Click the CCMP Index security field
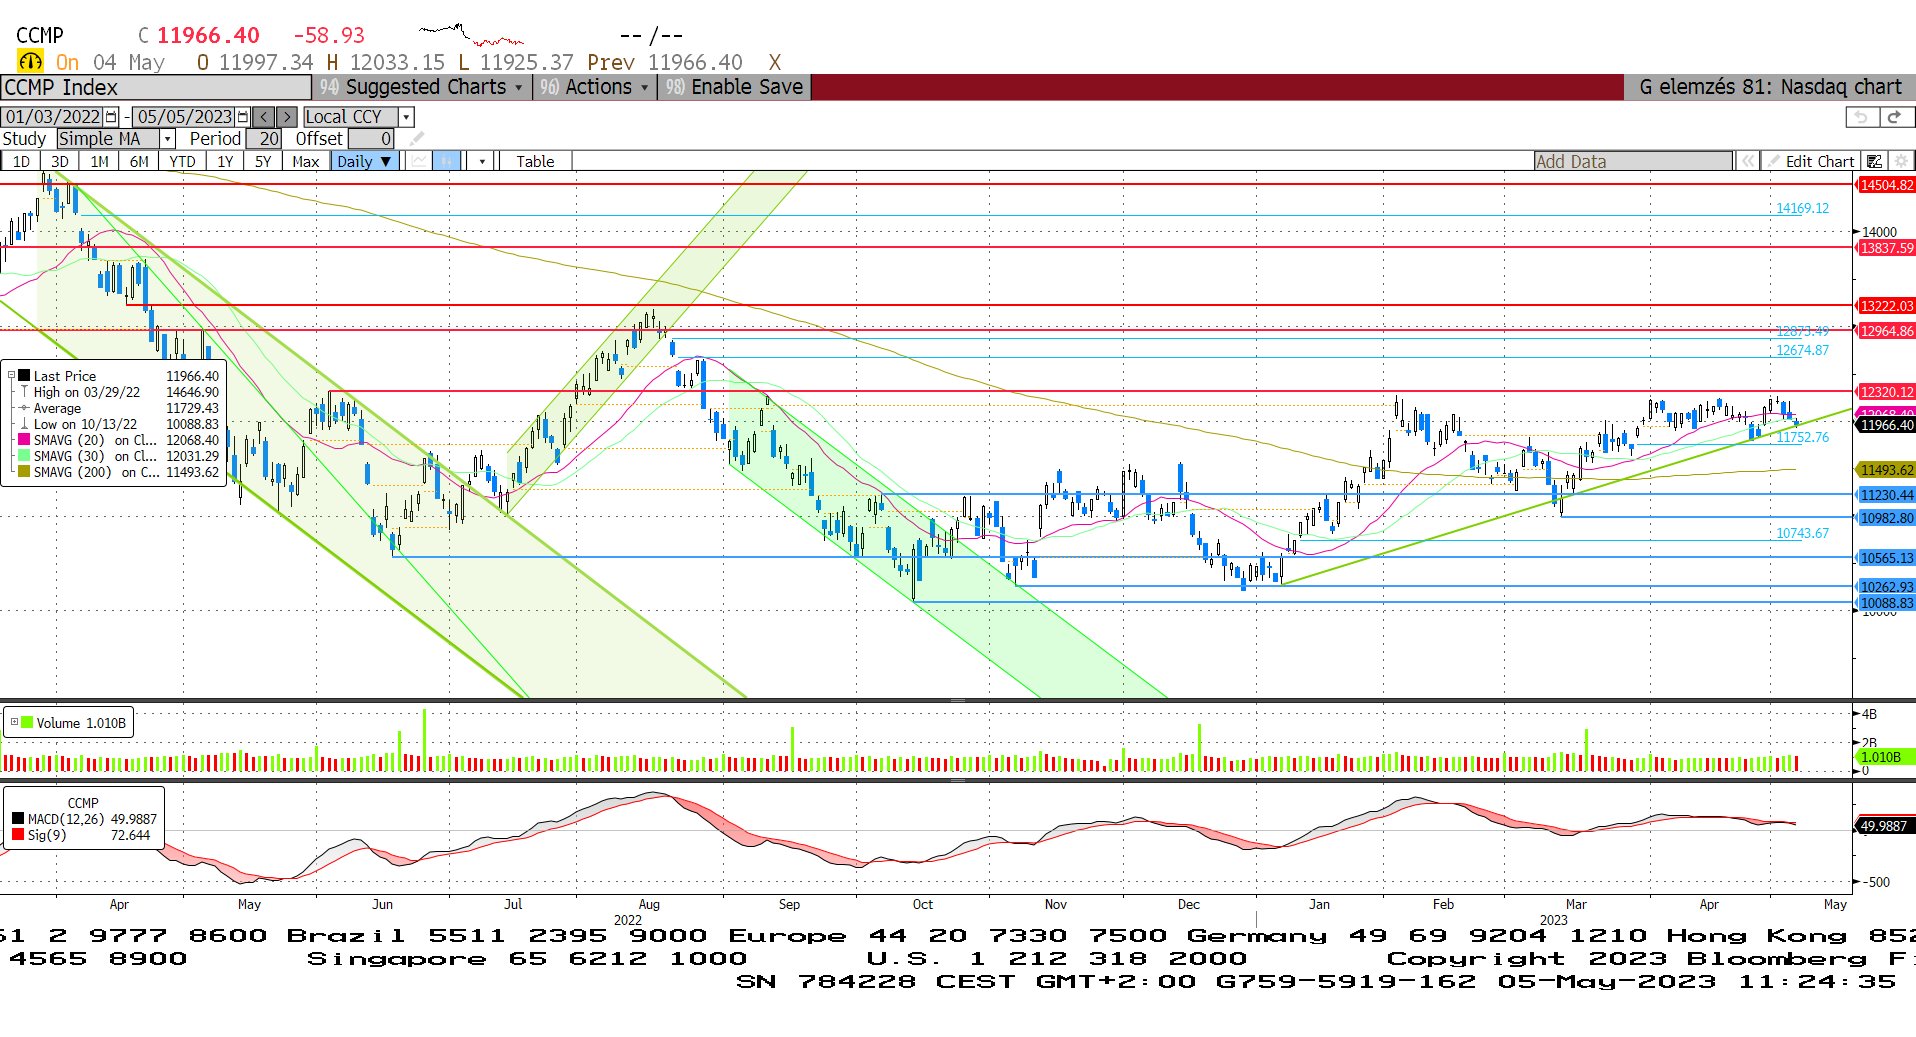The height and width of the screenshot is (1037, 1916). click(156, 87)
